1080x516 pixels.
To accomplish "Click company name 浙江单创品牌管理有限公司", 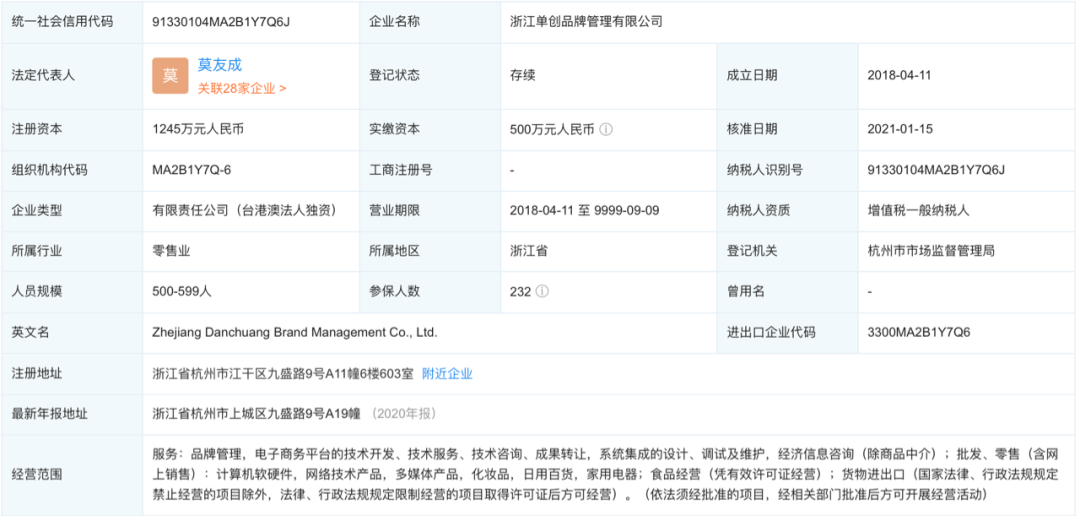I will click(586, 21).
